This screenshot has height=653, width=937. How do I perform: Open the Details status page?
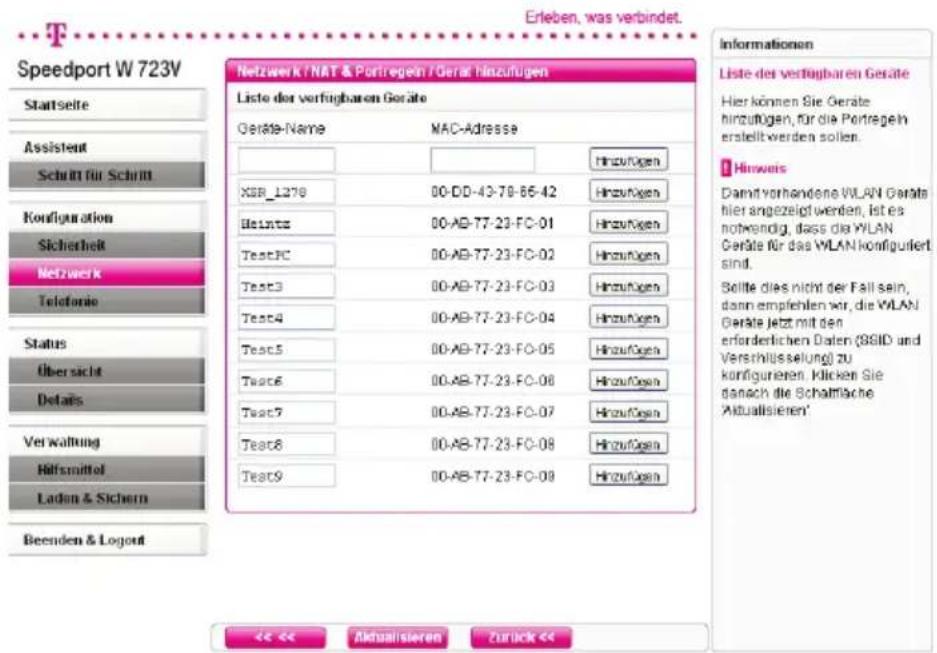point(108,399)
